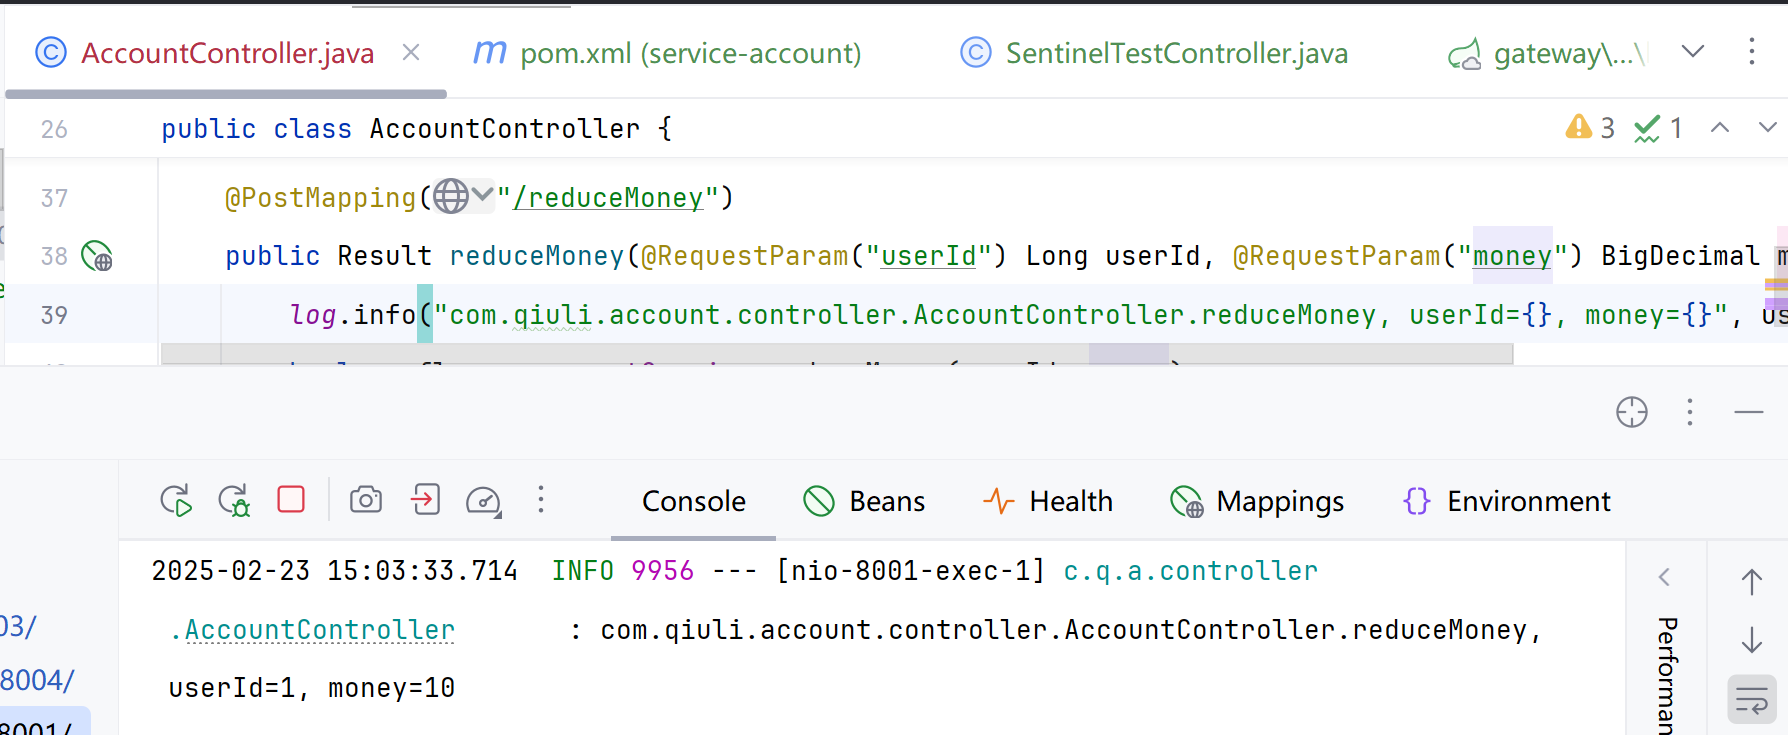Click the warnings count indicator
Screen dimensions: 1788x735
point(1589,128)
